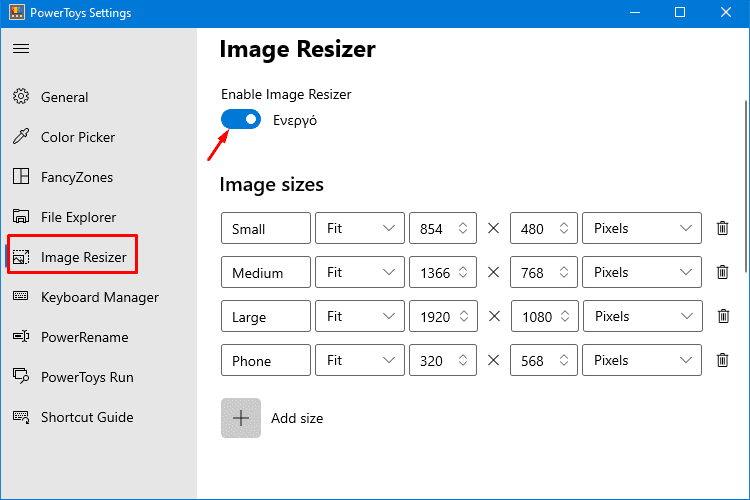The height and width of the screenshot is (500, 750).
Task: Open the hamburger navigation menu
Action: [x=21, y=49]
